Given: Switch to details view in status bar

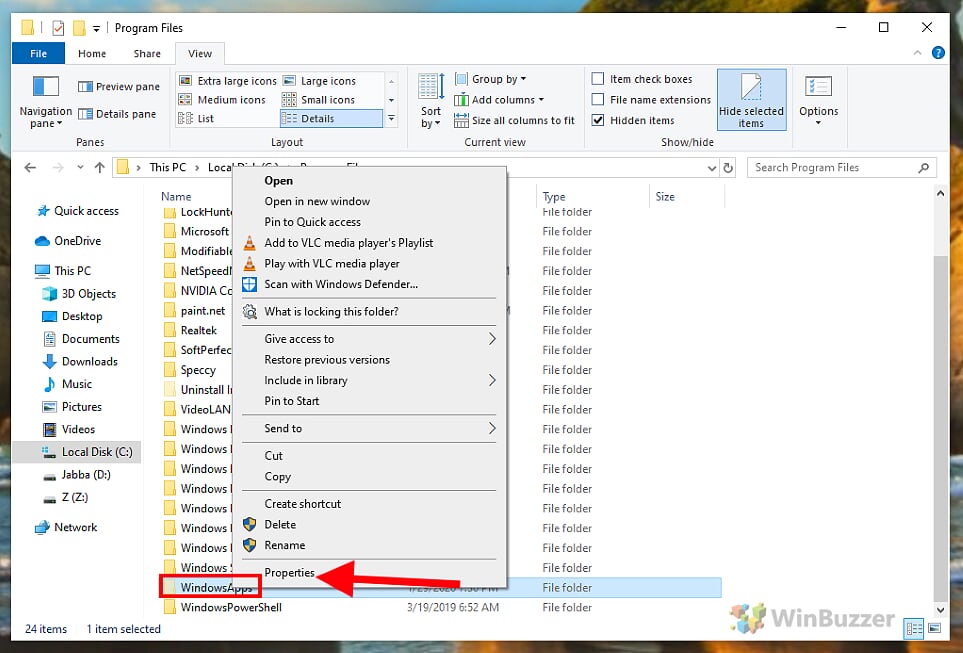Looking at the screenshot, I should coord(914,628).
